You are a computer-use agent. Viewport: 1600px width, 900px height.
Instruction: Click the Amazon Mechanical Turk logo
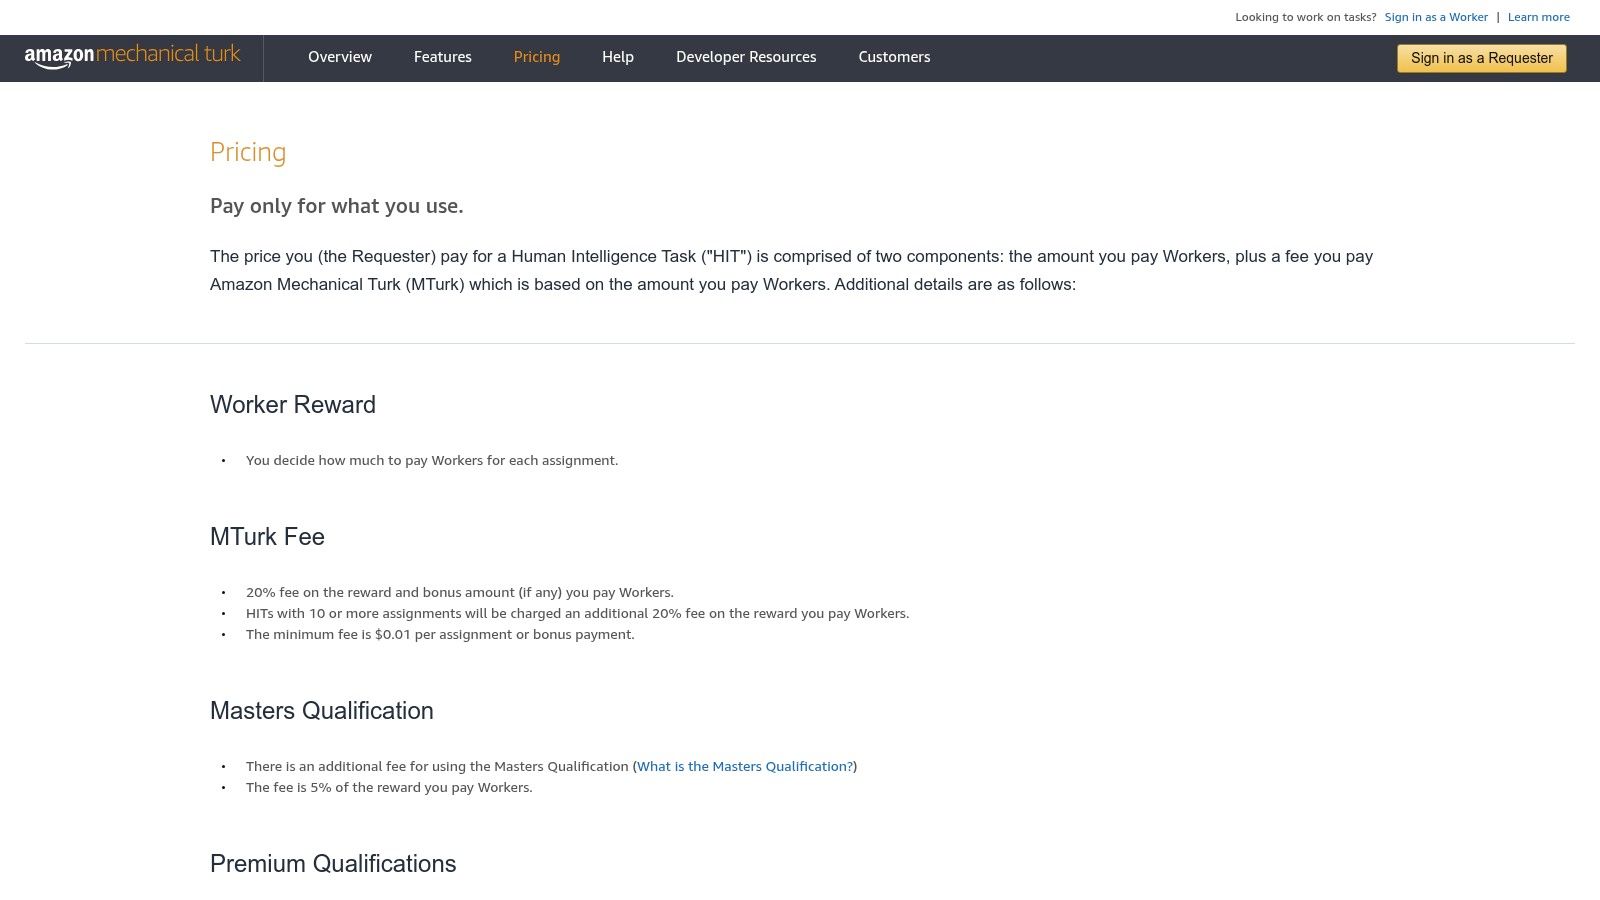(133, 56)
